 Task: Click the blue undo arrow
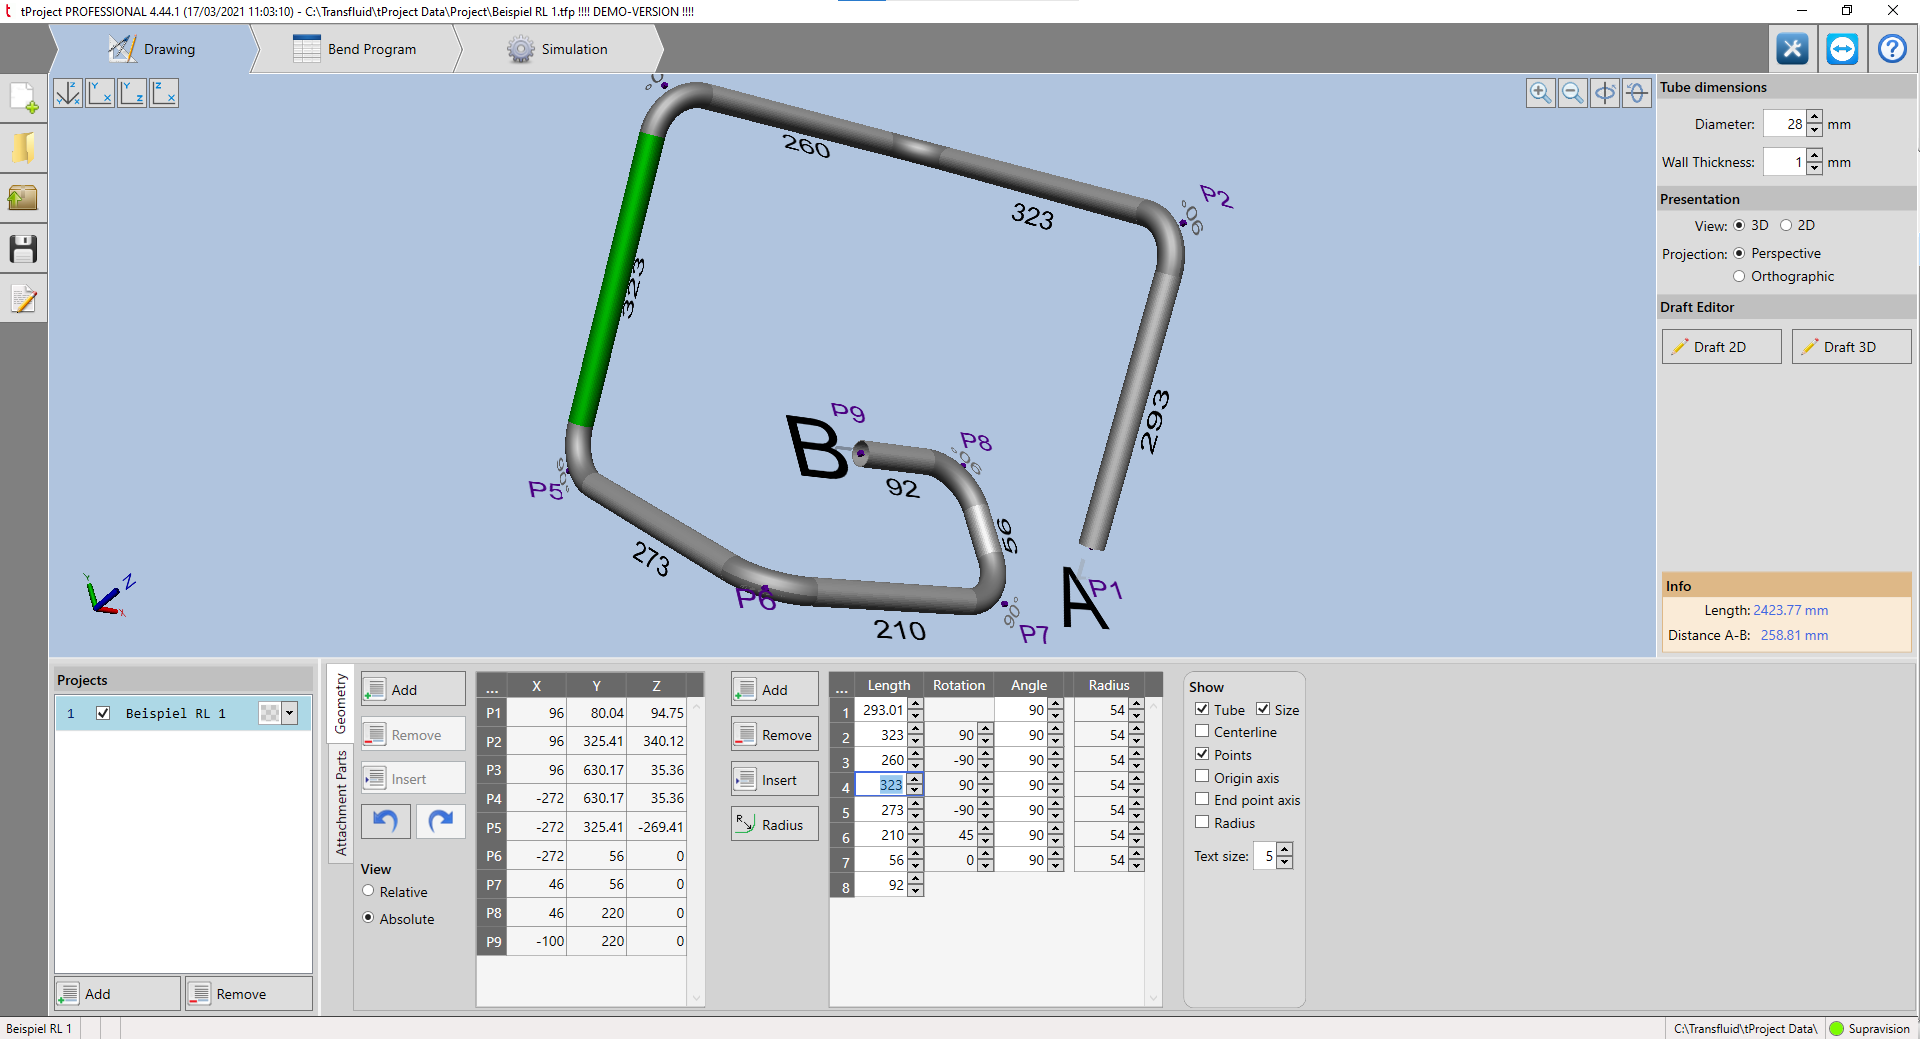[x=385, y=821]
